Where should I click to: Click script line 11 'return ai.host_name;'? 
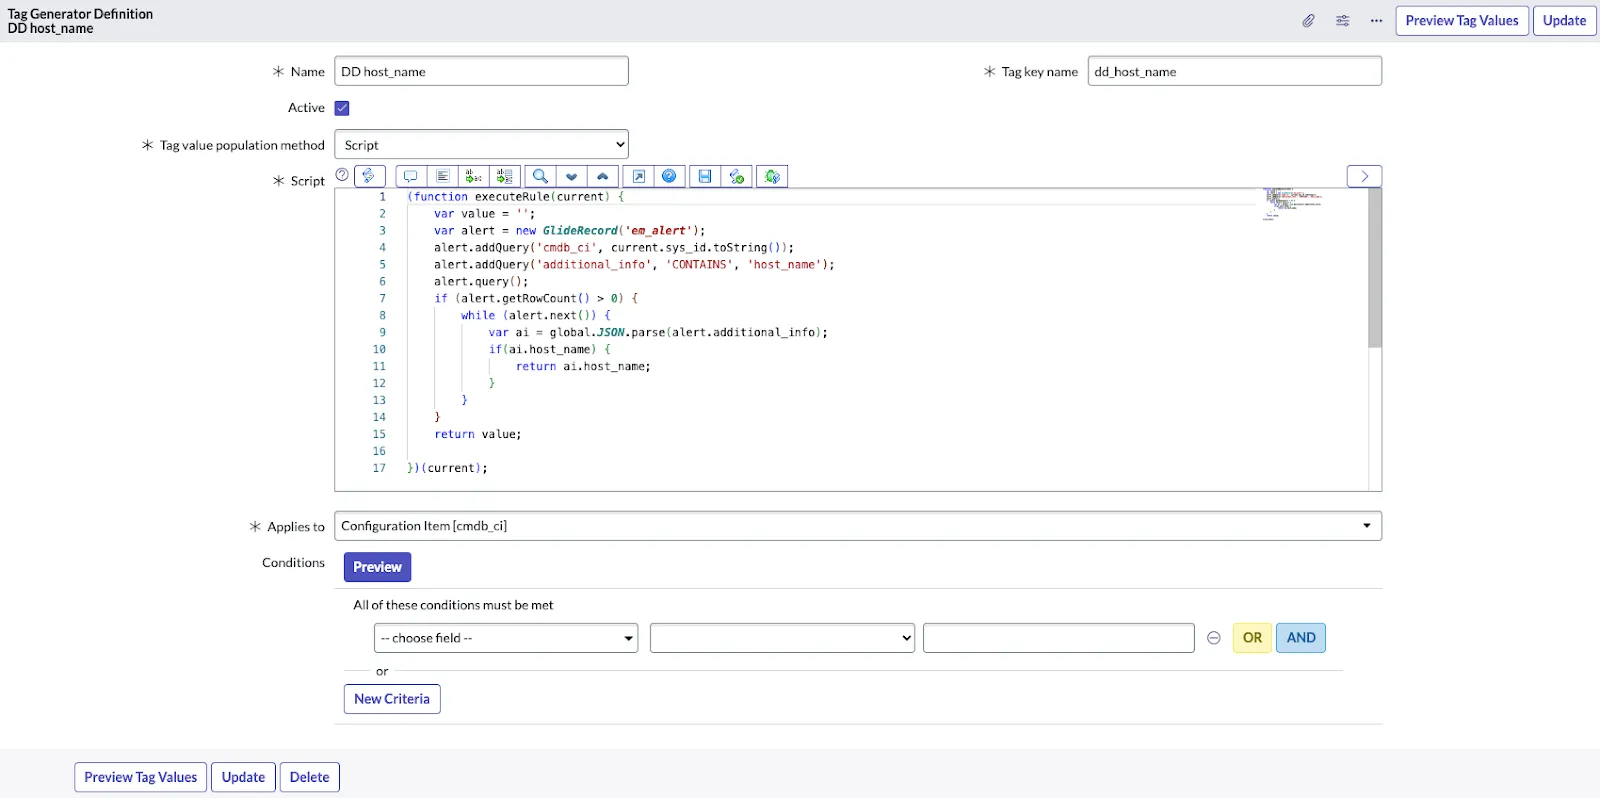[x=583, y=366]
